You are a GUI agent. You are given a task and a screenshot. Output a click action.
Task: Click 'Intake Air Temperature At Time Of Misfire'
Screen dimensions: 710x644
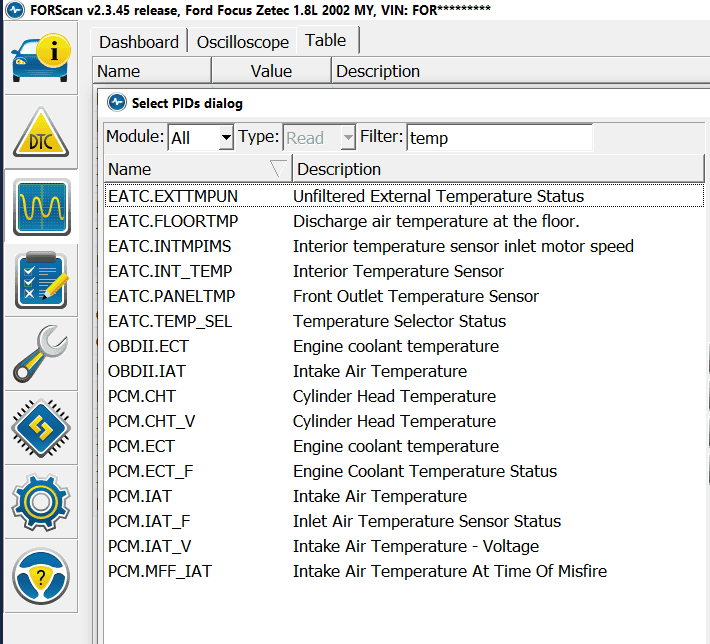click(x=450, y=571)
